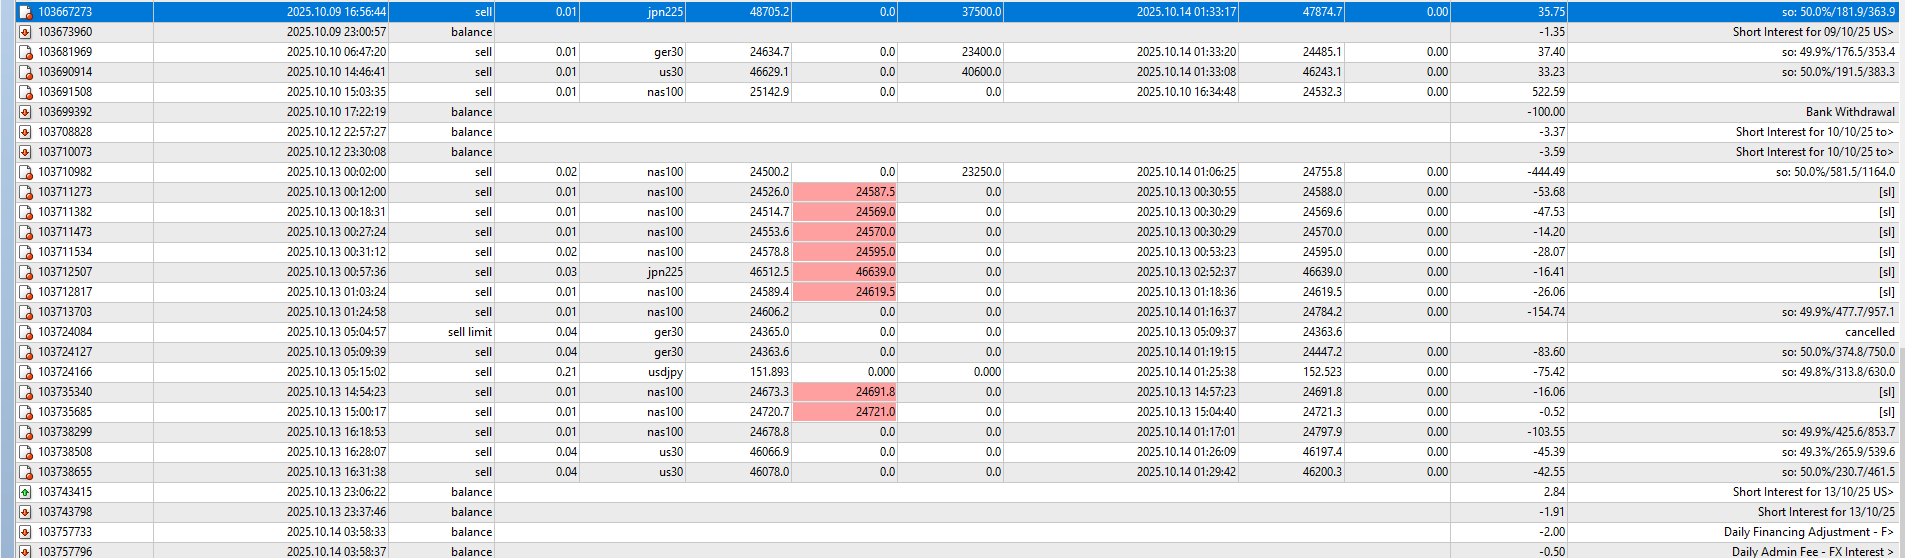Click the close time 2025.10.10 16:34:48
Viewport: 1905px width, 558px height.
tap(1186, 92)
